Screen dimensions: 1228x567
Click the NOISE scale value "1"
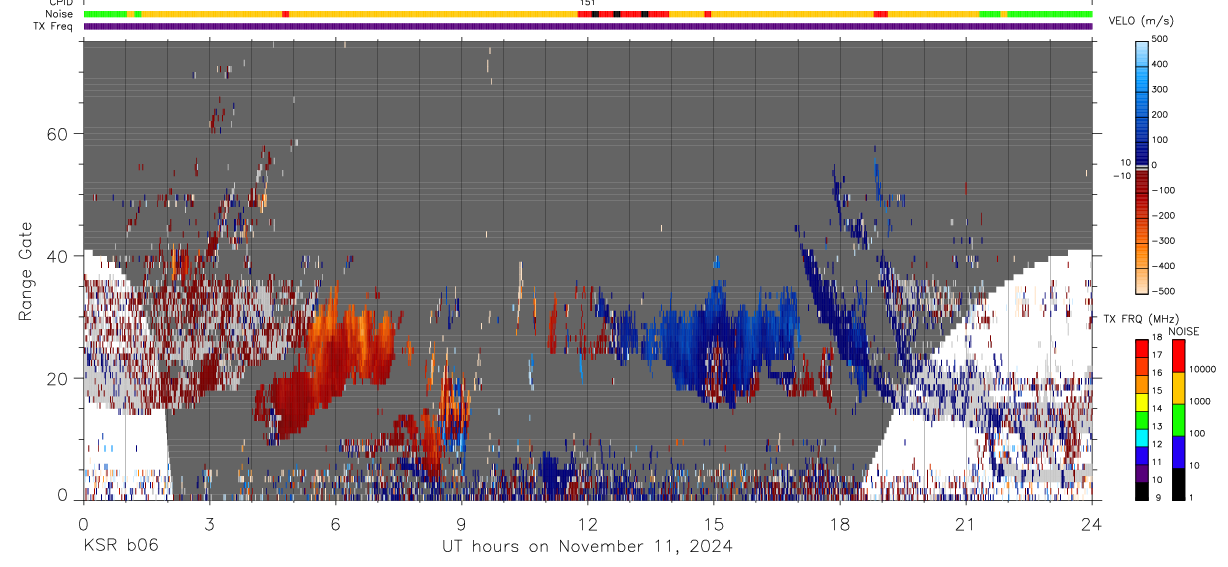[x=1190, y=497]
